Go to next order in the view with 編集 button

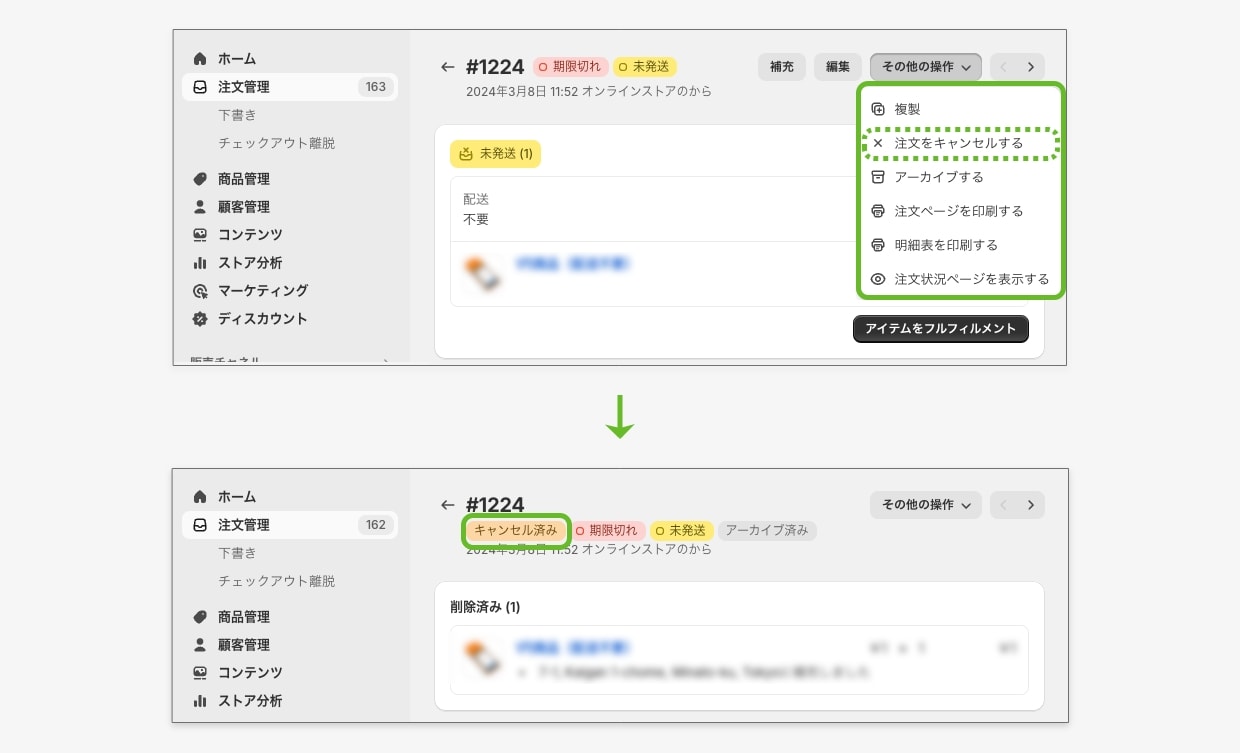pyautogui.click(x=1031, y=67)
